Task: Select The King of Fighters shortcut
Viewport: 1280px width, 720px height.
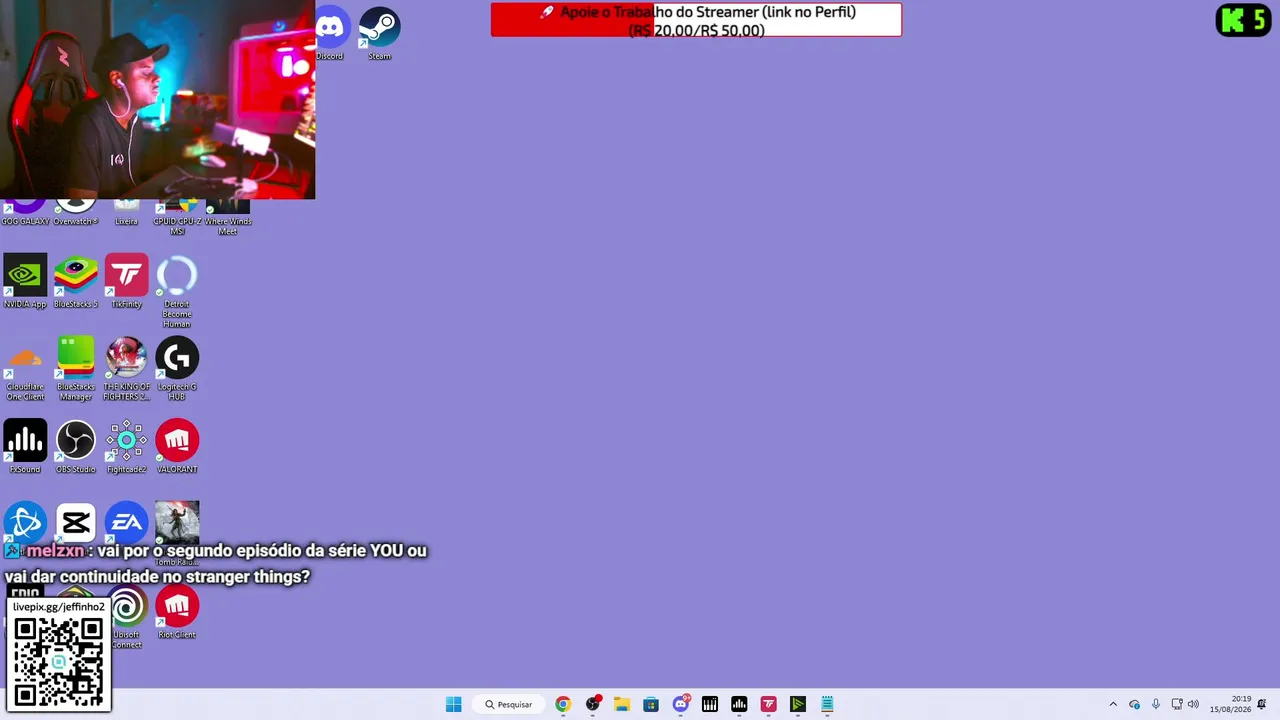Action: click(x=126, y=358)
